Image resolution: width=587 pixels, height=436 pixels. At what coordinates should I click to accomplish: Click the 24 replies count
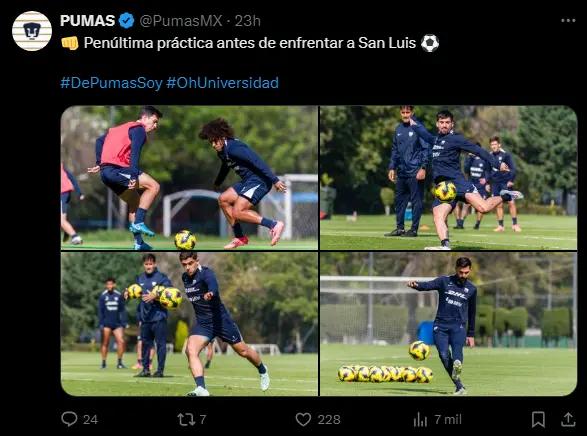[90, 420]
